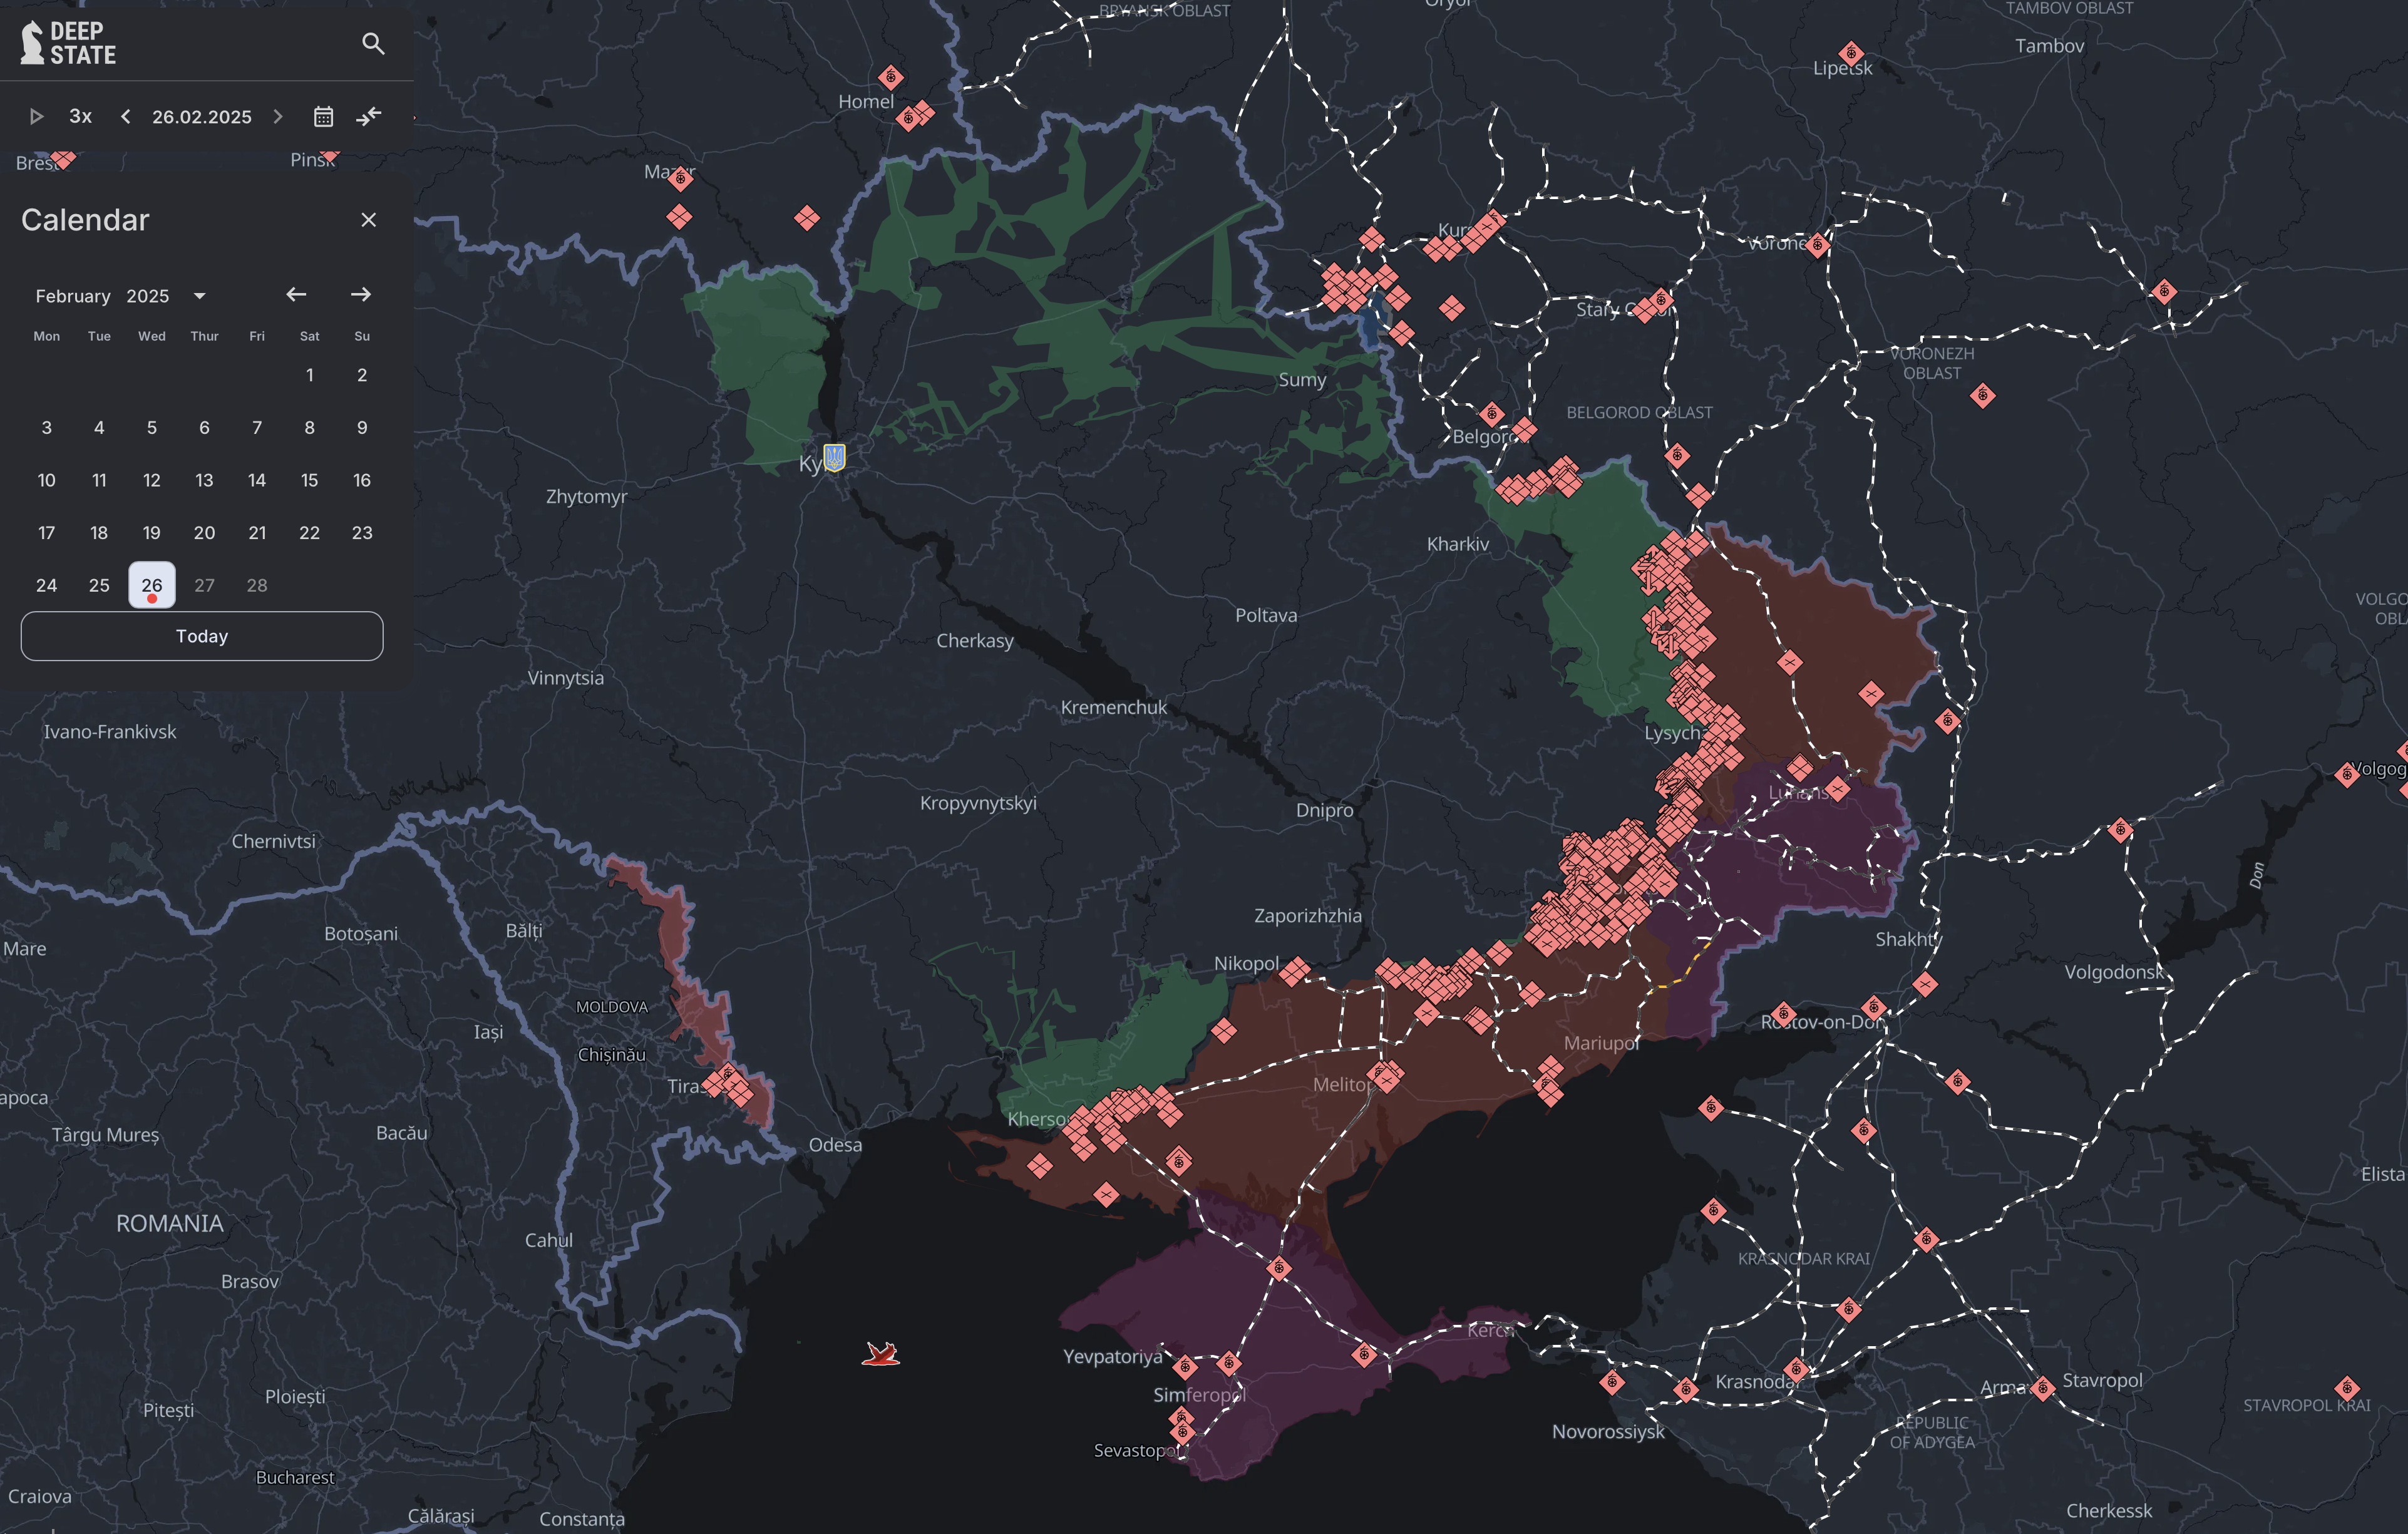Select February 25 in calendar
Viewport: 2408px width, 1534px height.
(x=99, y=586)
